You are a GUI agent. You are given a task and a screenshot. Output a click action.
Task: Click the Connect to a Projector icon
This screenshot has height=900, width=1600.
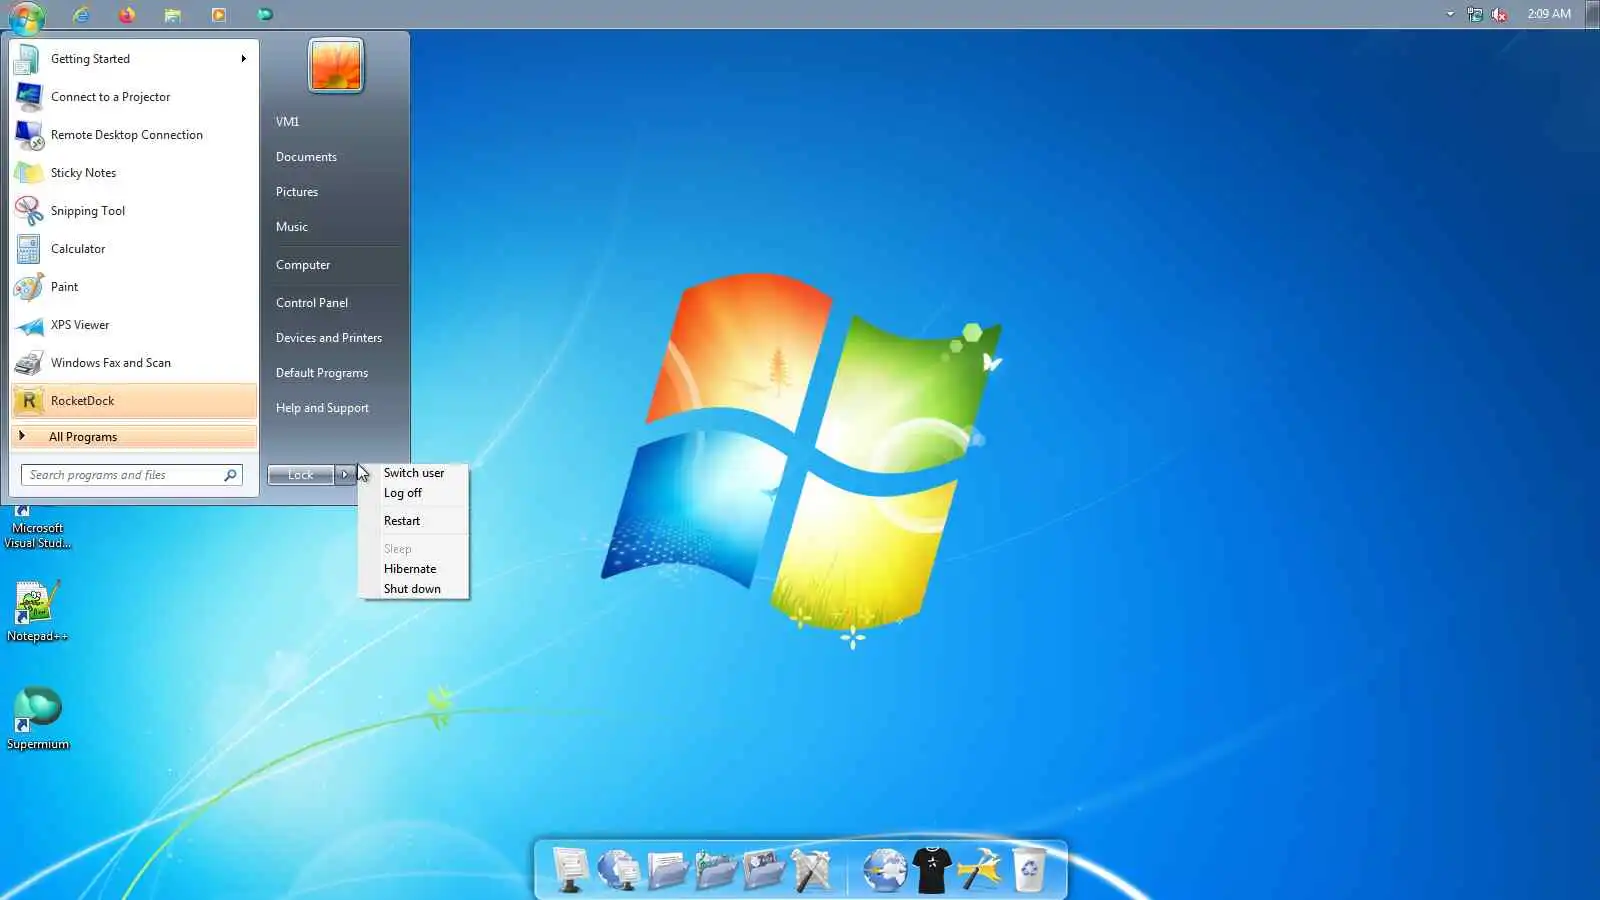tap(28, 97)
